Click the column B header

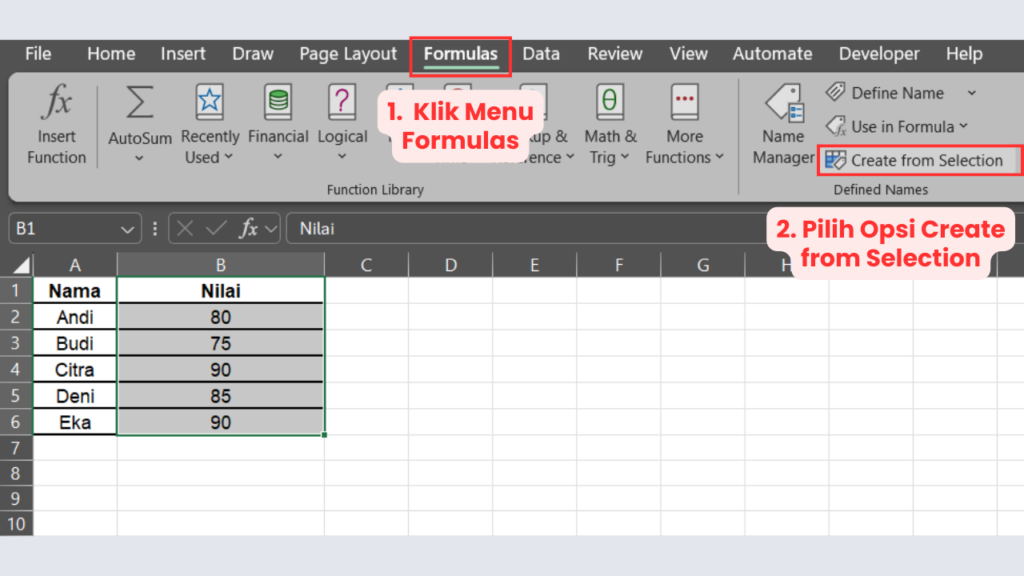[220, 264]
